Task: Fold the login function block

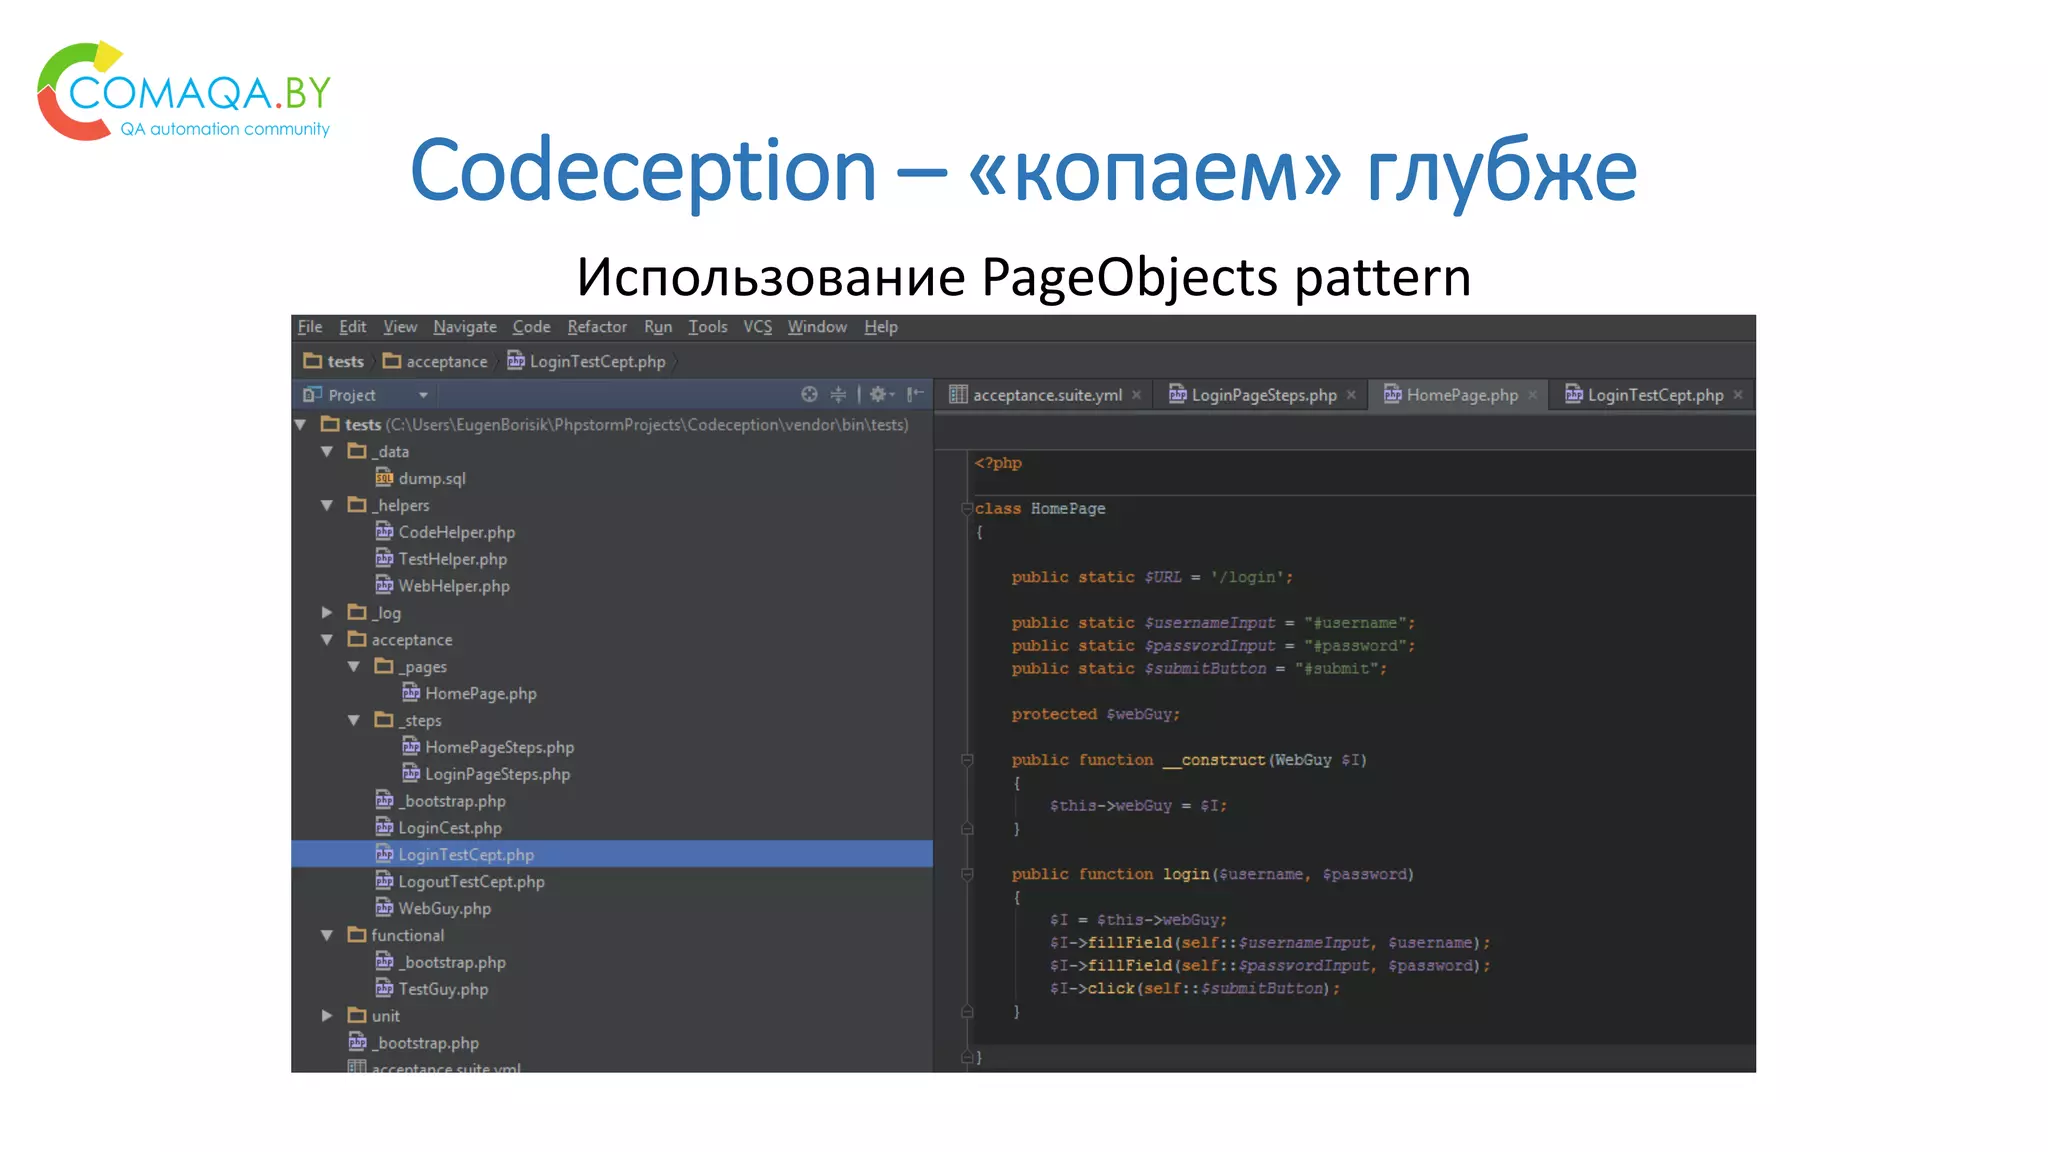Action: [967, 875]
